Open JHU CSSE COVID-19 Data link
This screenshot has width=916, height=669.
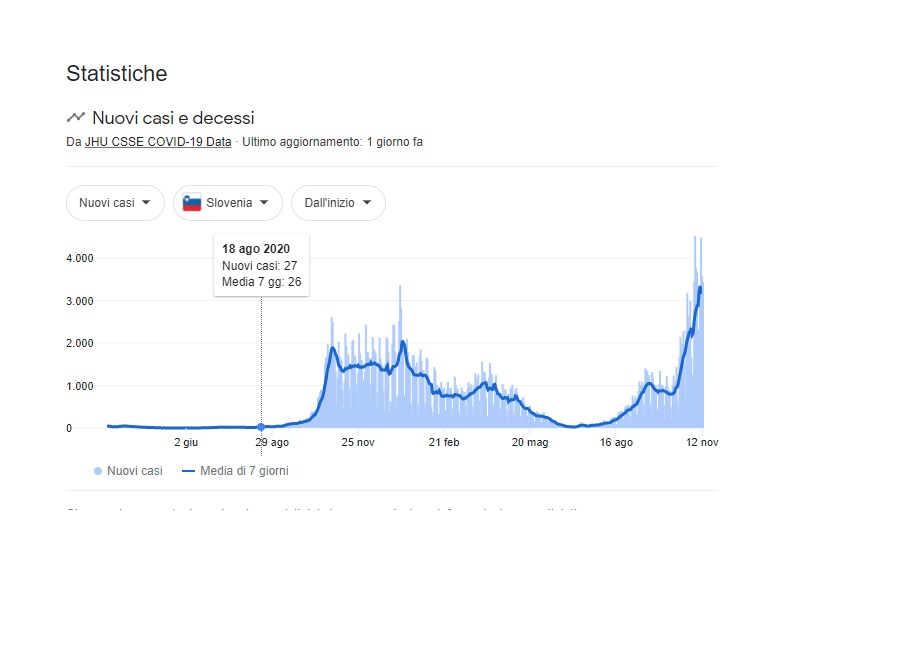[x=158, y=142]
